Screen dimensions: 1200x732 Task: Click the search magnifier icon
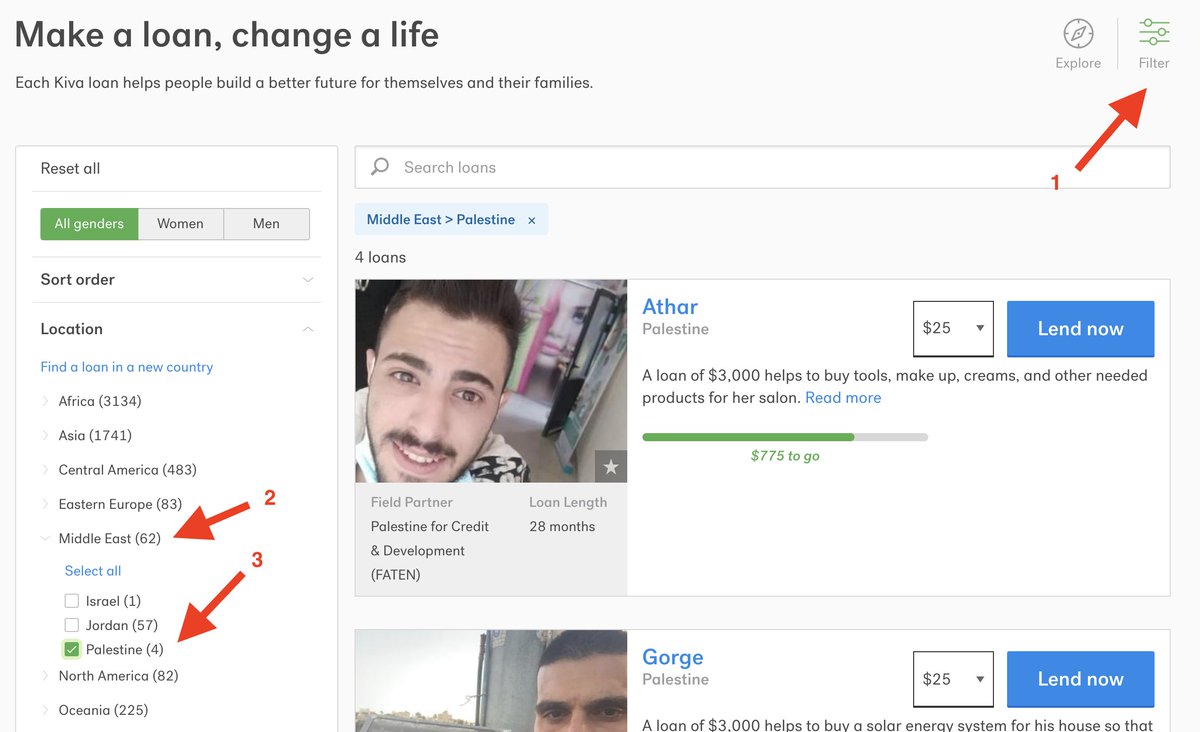pos(380,167)
